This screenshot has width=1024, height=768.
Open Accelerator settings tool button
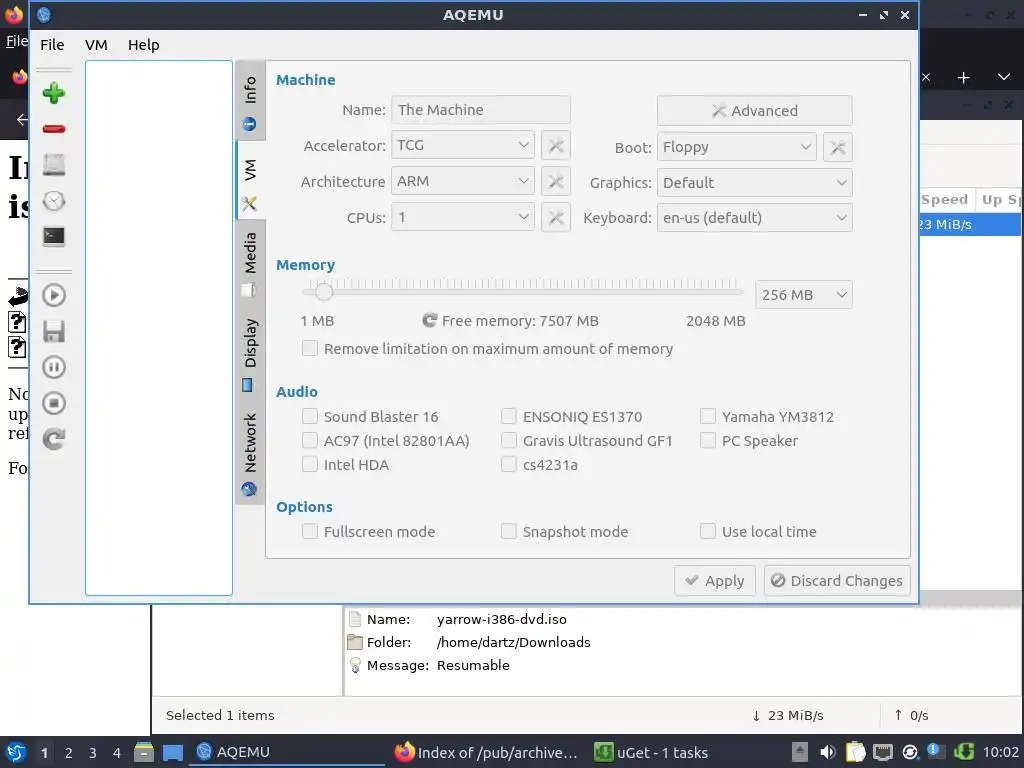[x=556, y=145]
